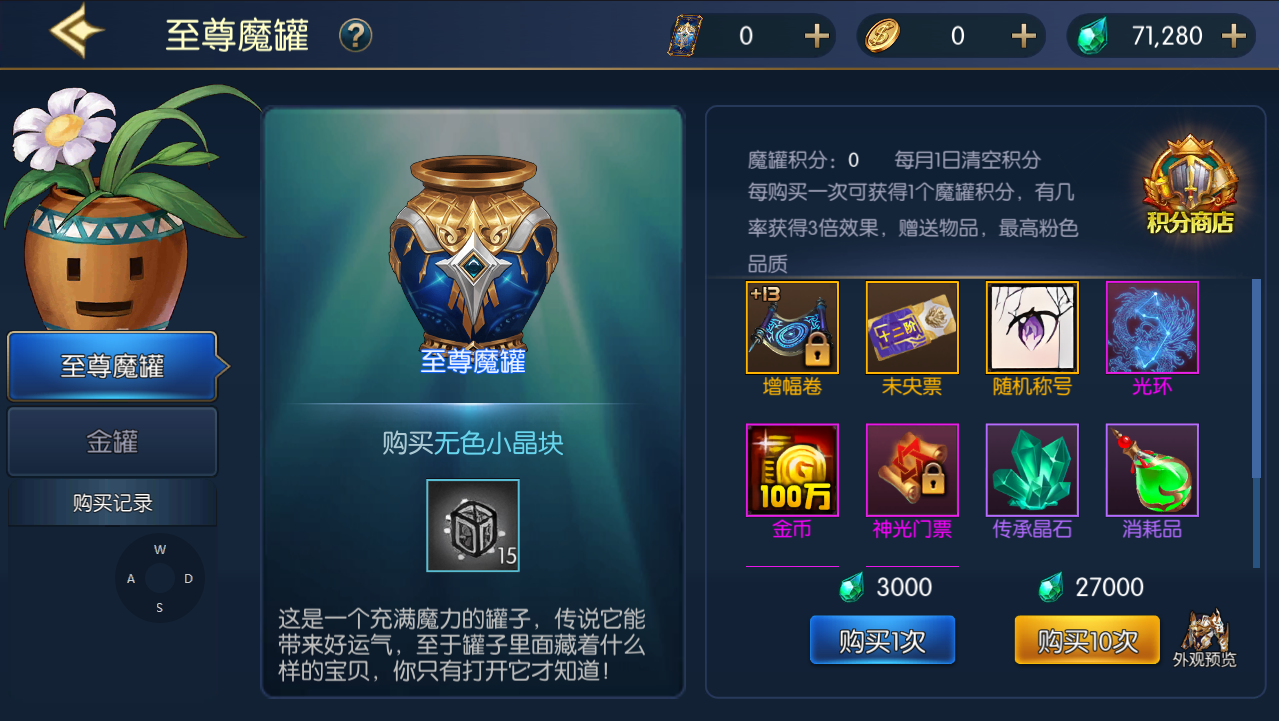This screenshot has width=1279, height=721.
Task: Switch to the 至尊魔罐 tab
Action: point(112,366)
